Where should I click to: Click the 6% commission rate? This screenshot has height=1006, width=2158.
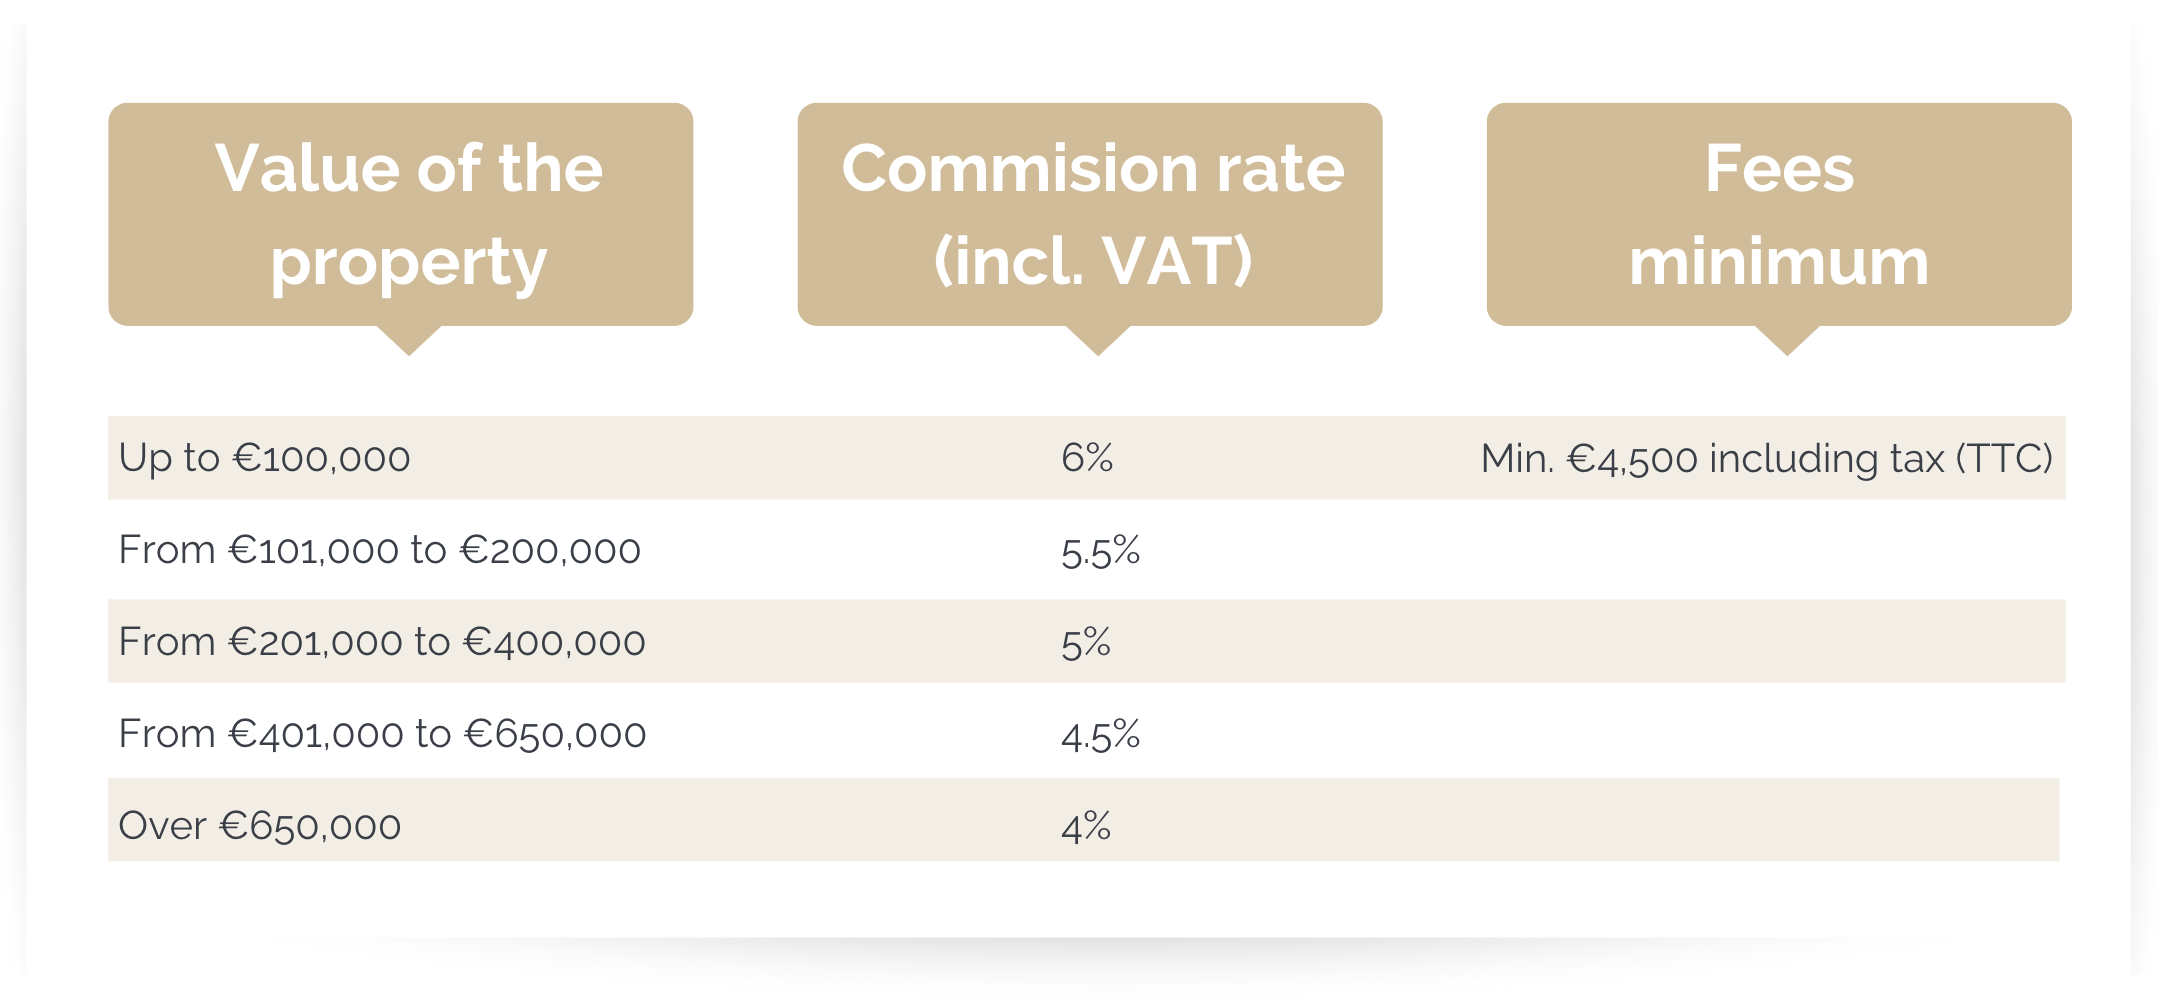(1087, 458)
